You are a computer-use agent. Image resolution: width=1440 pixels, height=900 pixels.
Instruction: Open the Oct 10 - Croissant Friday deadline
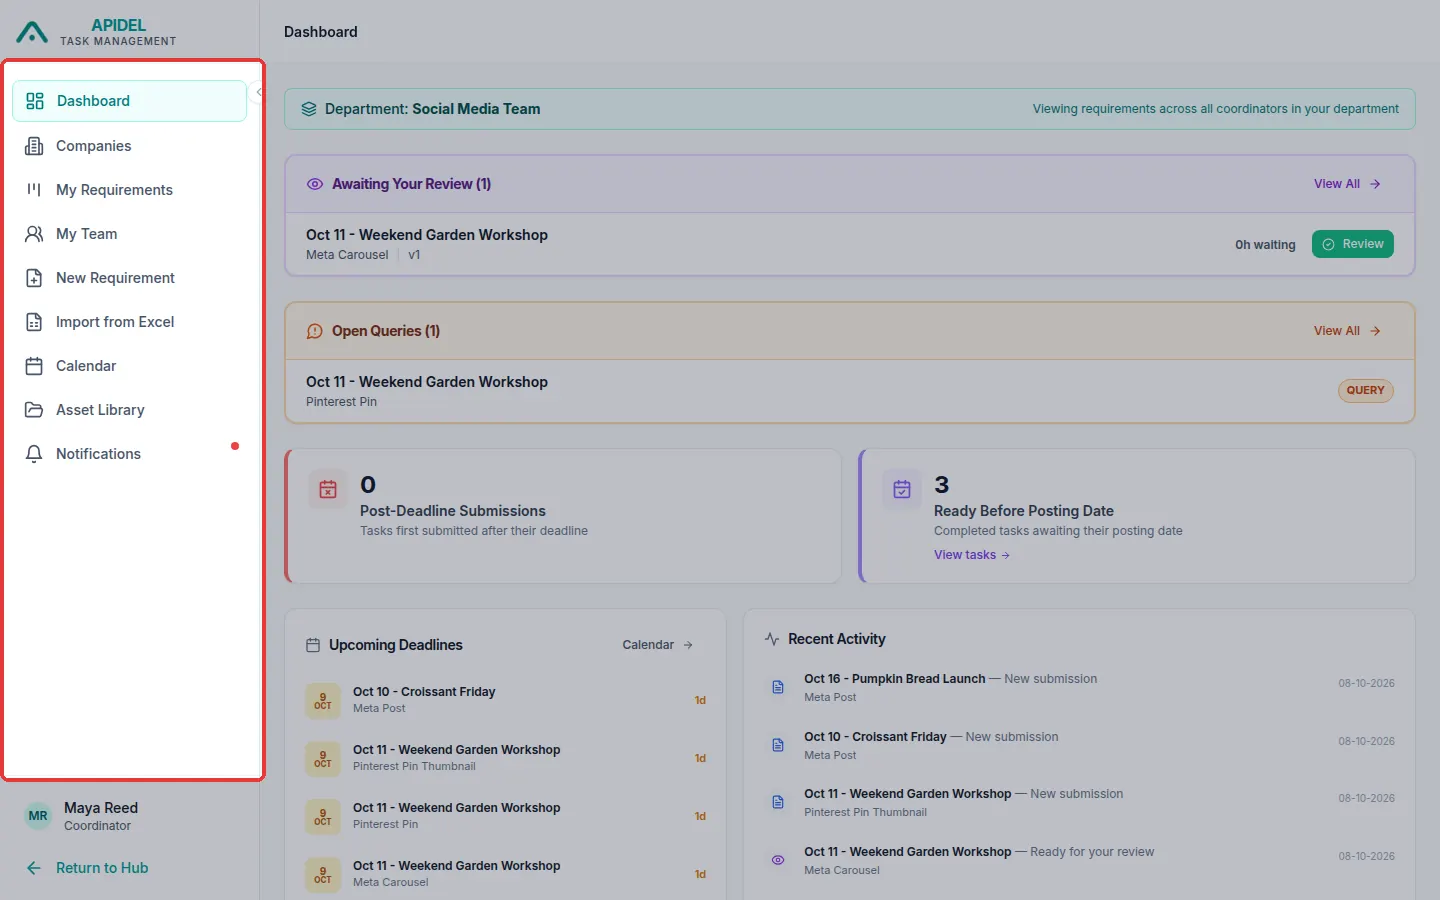505,700
